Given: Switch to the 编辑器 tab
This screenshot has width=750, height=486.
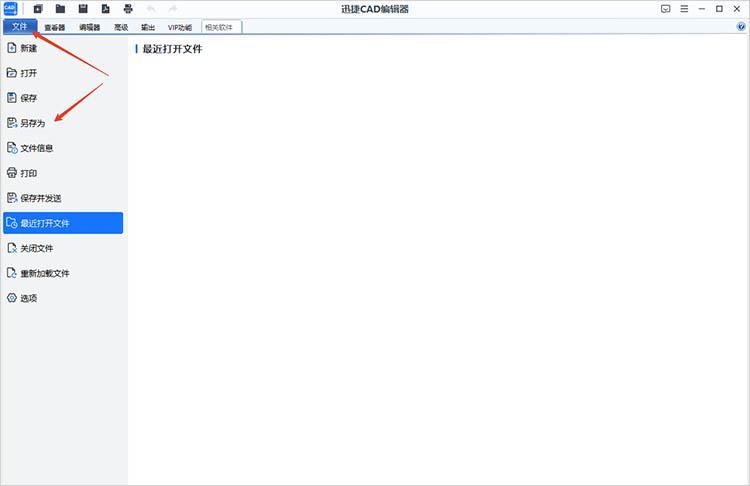Looking at the screenshot, I should click(x=89, y=27).
